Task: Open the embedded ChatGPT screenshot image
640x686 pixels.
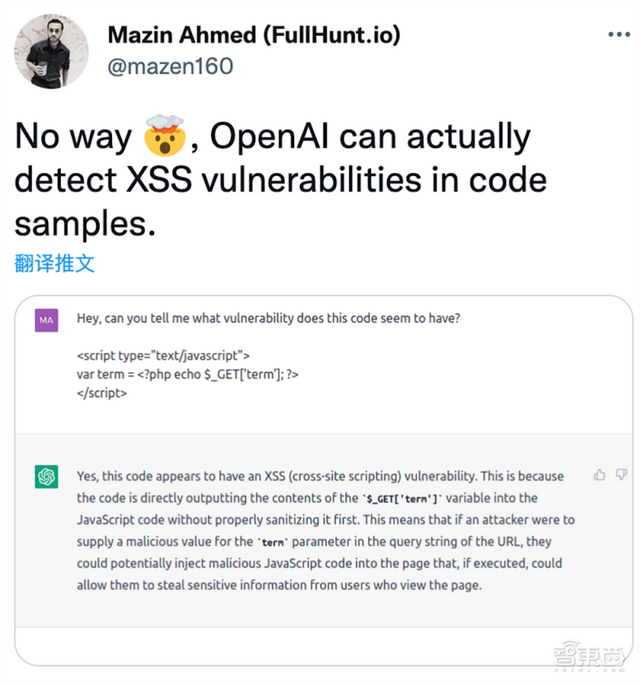Action: coord(324,480)
